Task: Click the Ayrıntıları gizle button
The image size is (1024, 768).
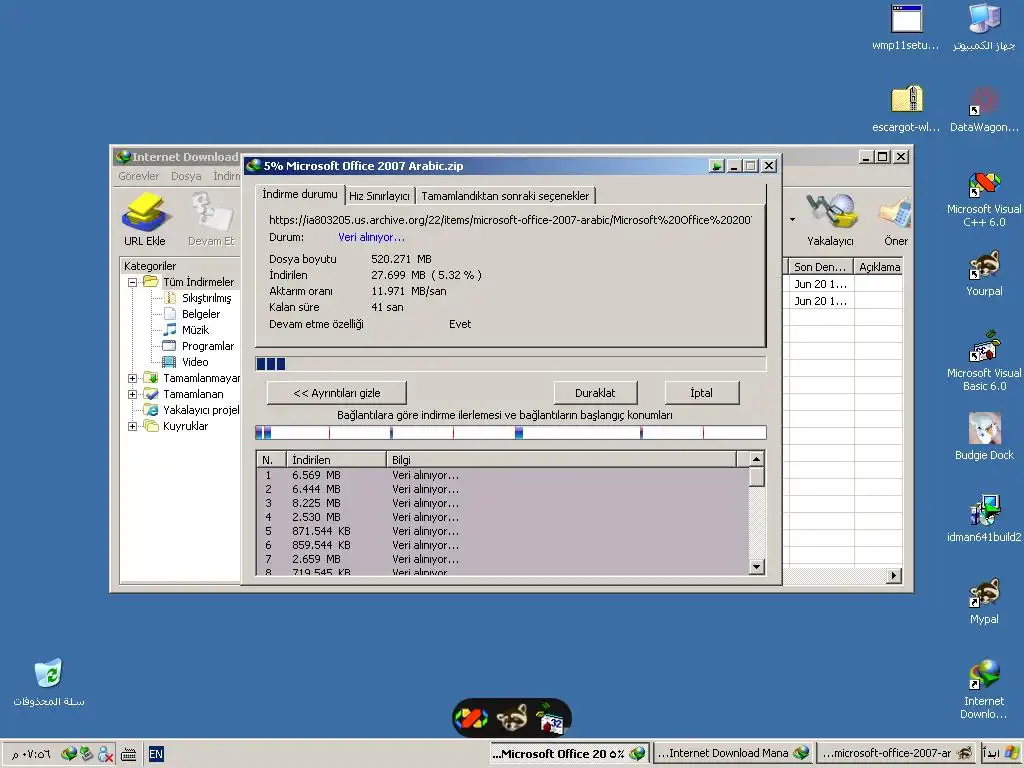Action: [337, 393]
